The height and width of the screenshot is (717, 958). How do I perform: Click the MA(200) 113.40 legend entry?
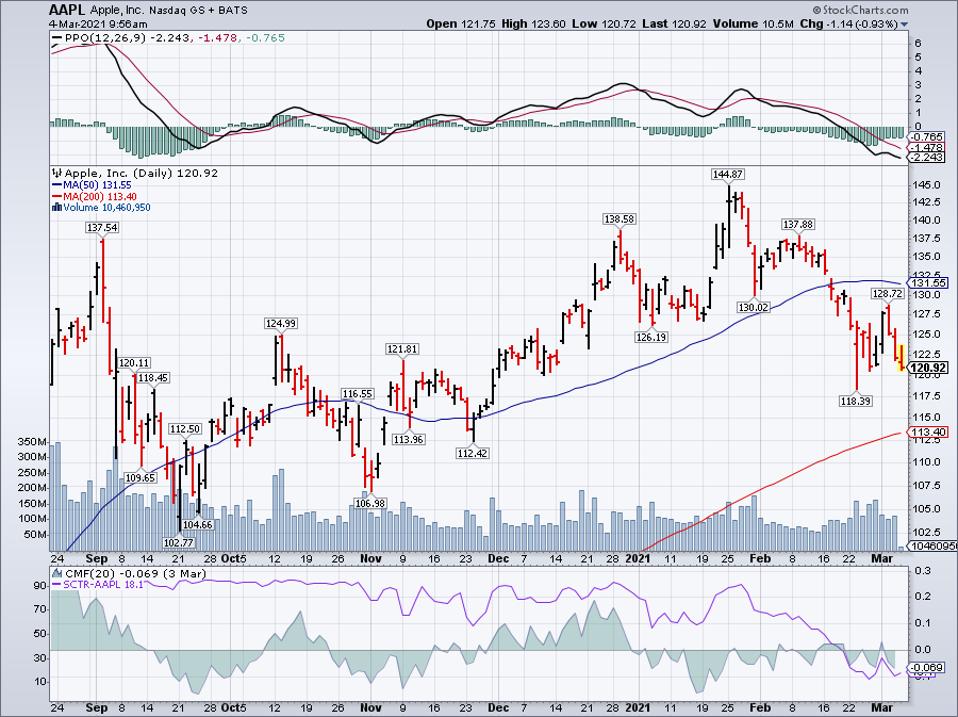coord(98,197)
